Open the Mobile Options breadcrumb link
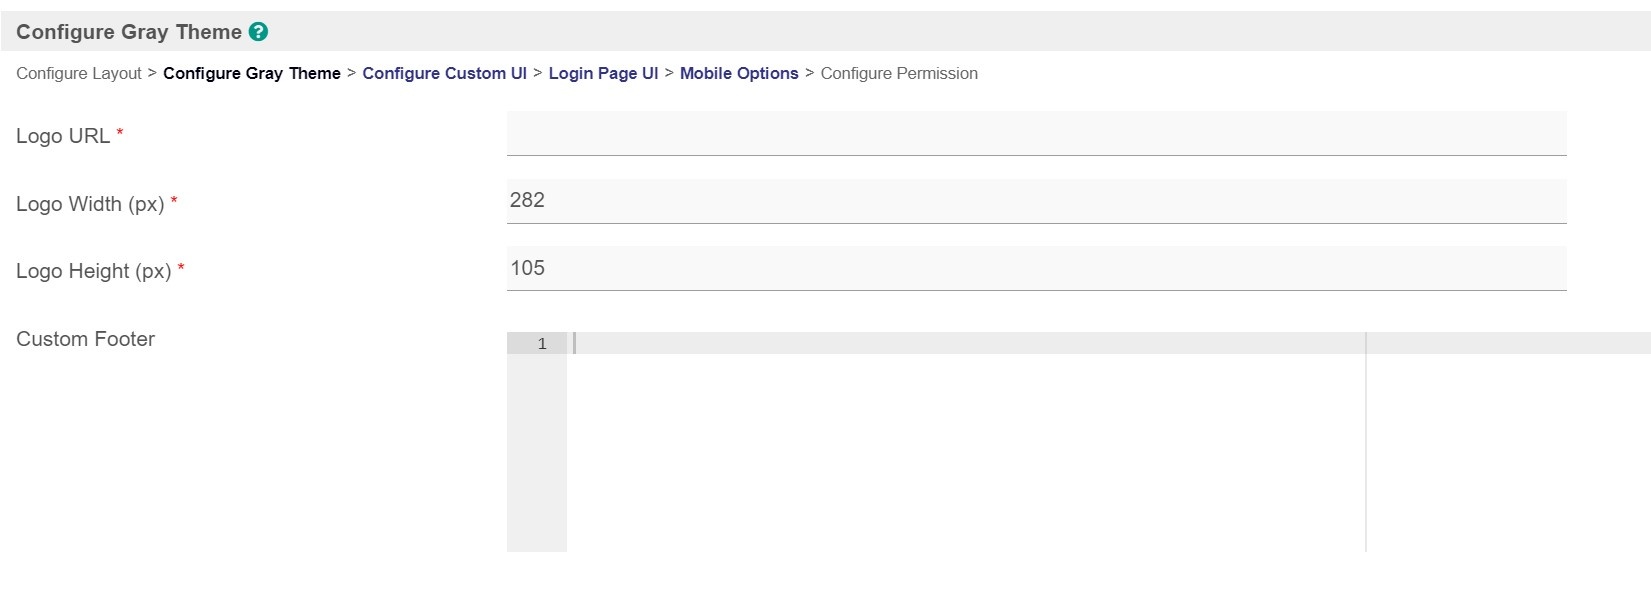Image resolution: width=1651 pixels, height=604 pixels. tap(739, 74)
